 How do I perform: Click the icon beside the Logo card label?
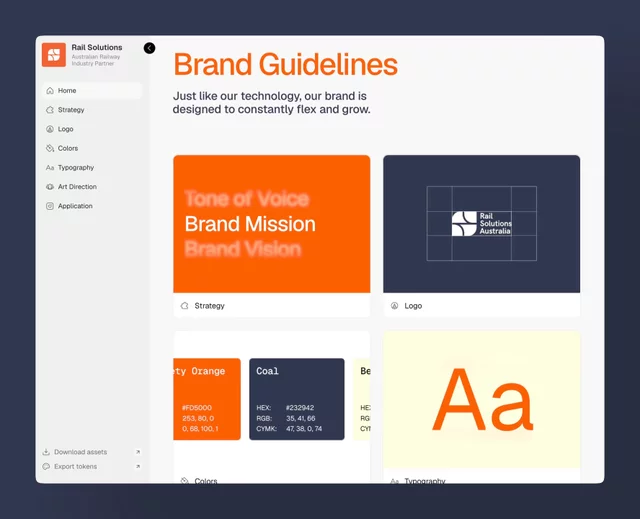click(394, 306)
